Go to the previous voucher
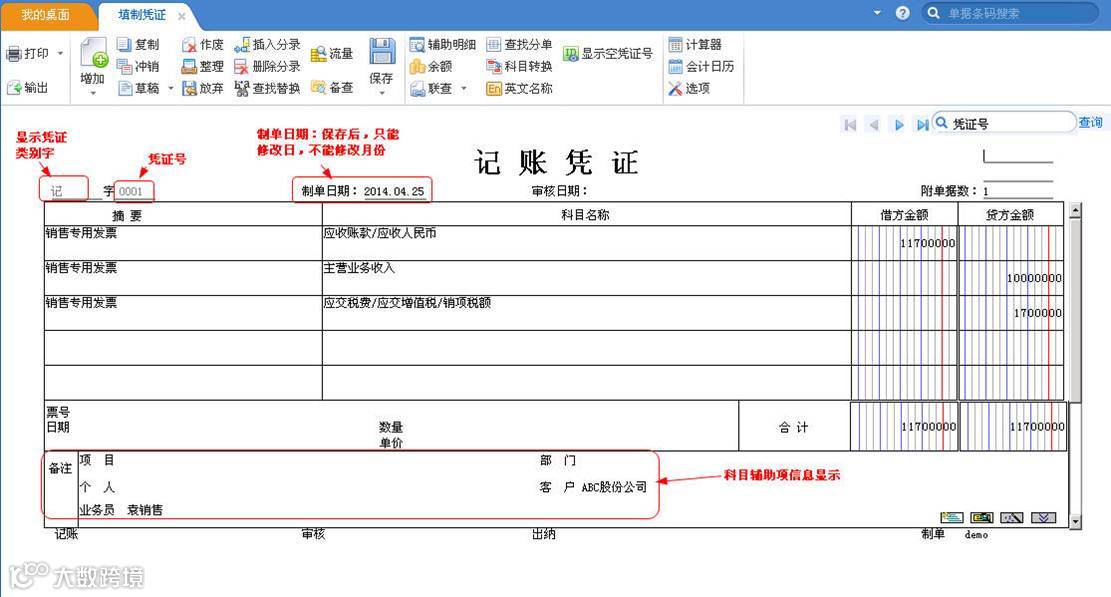The image size is (1111, 597). tap(874, 125)
